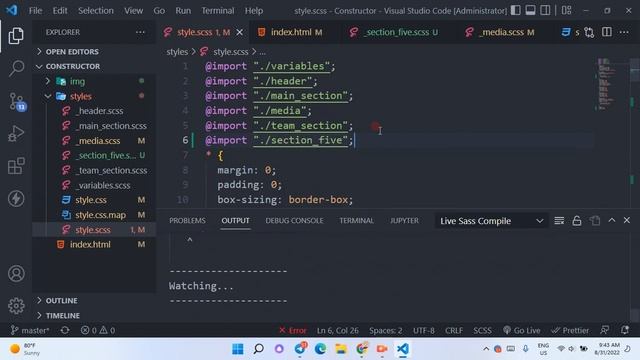Open the Explorer view in activity bar

tap(16, 36)
